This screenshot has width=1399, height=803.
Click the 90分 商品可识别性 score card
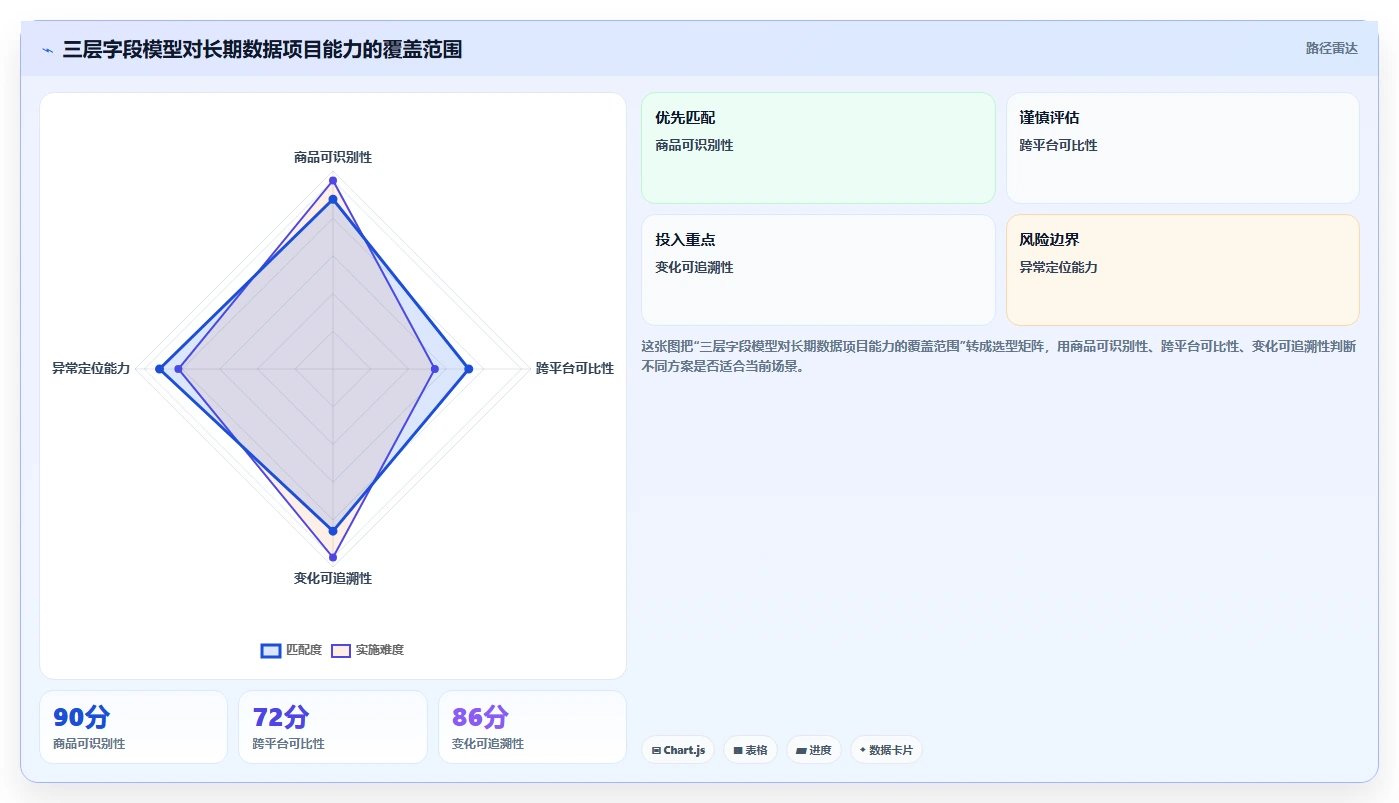coord(133,727)
